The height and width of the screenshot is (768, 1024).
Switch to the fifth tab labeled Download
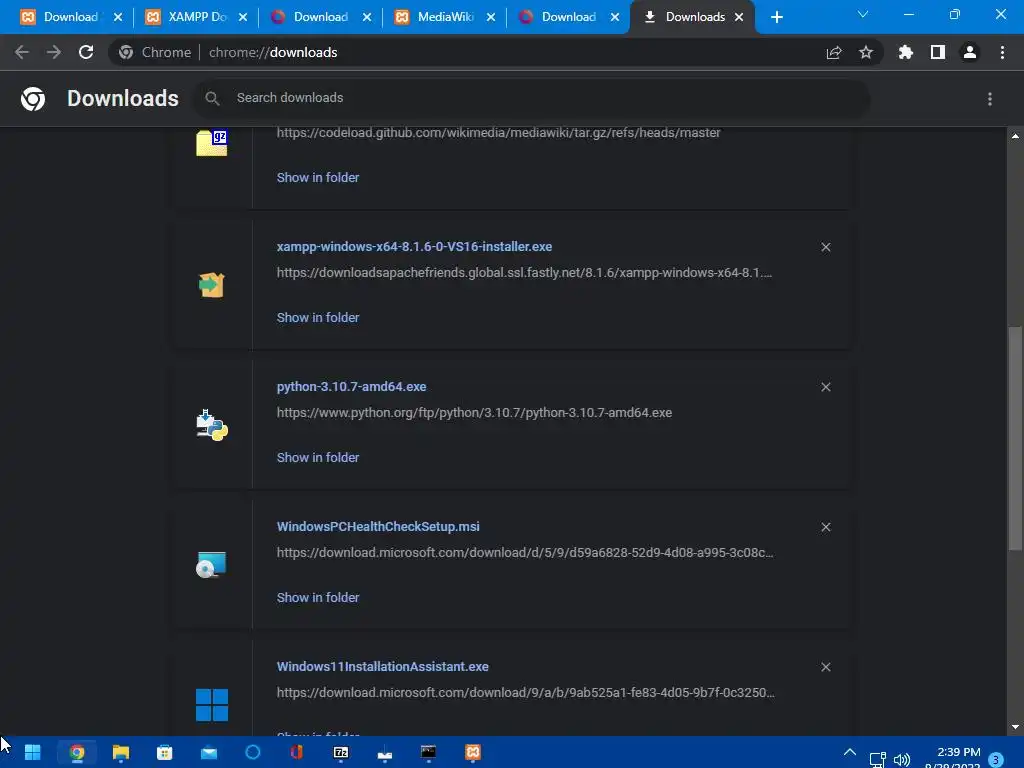[569, 17]
